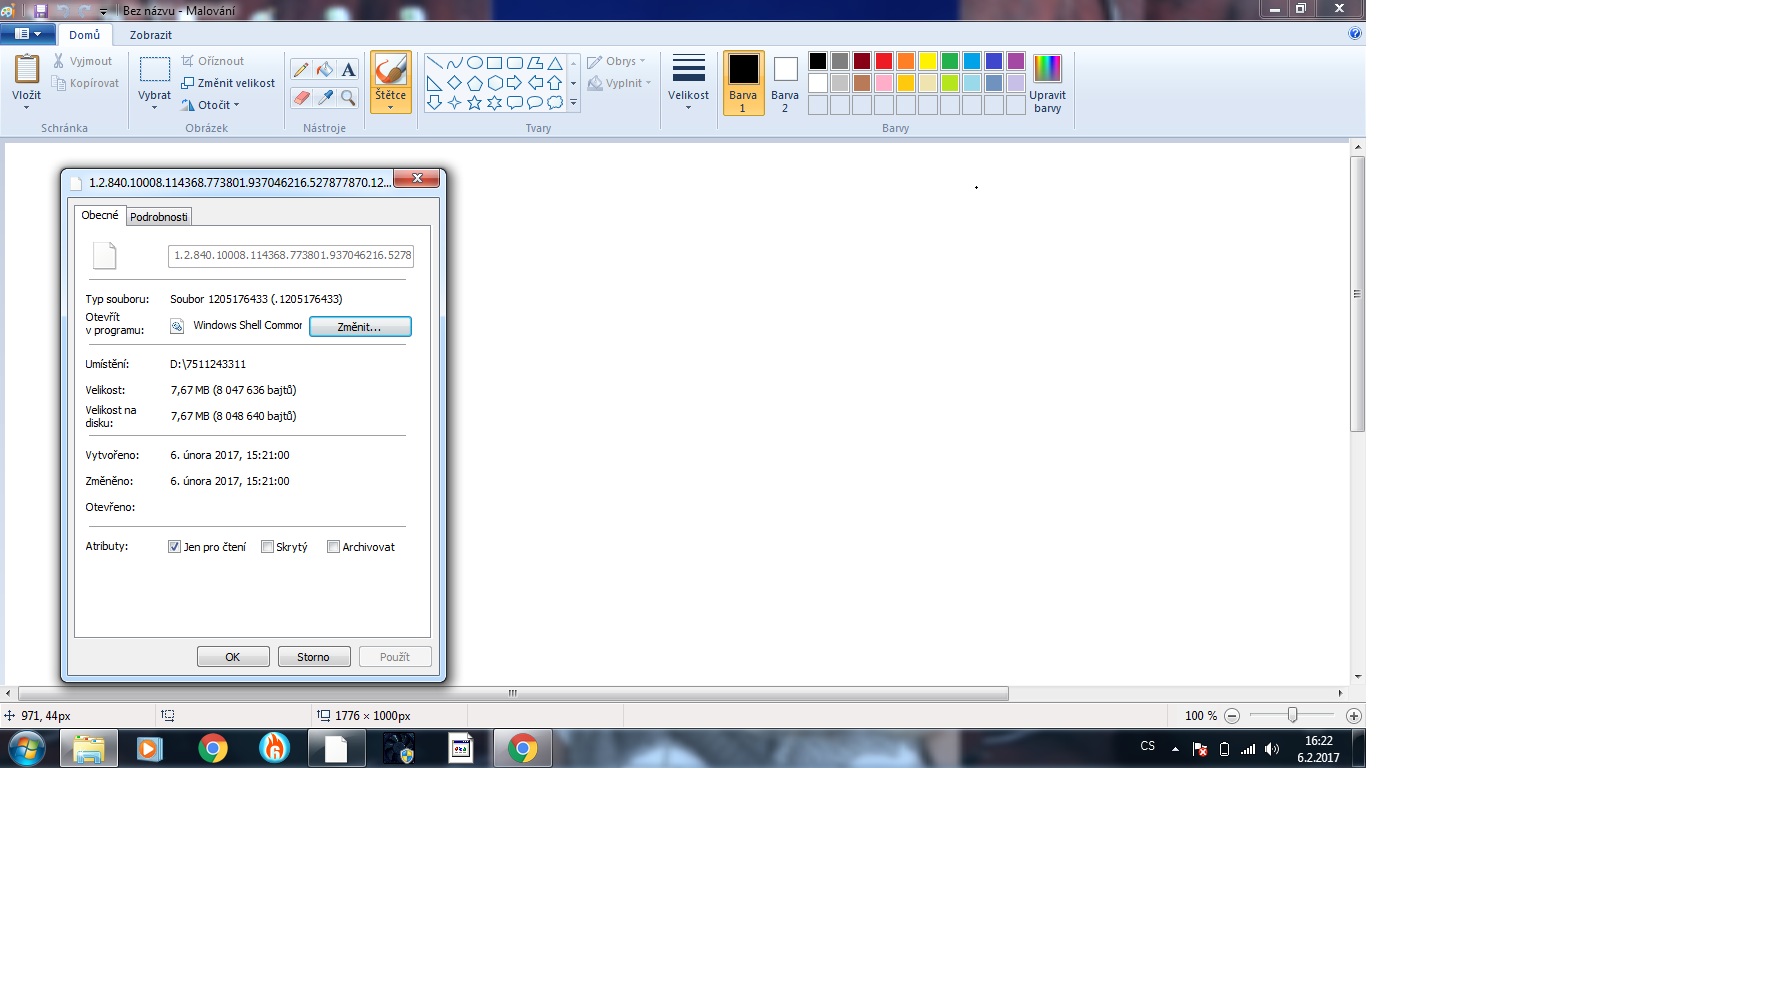Screen dimensions: 1776x1000
Task: Select Barva 2 background color
Action: point(785,83)
